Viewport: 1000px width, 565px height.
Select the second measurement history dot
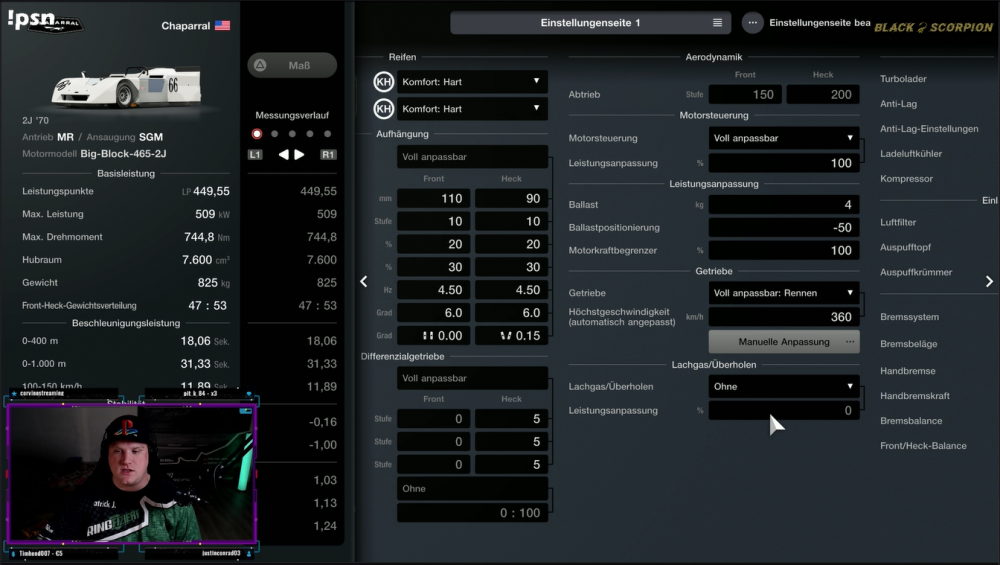(275, 133)
